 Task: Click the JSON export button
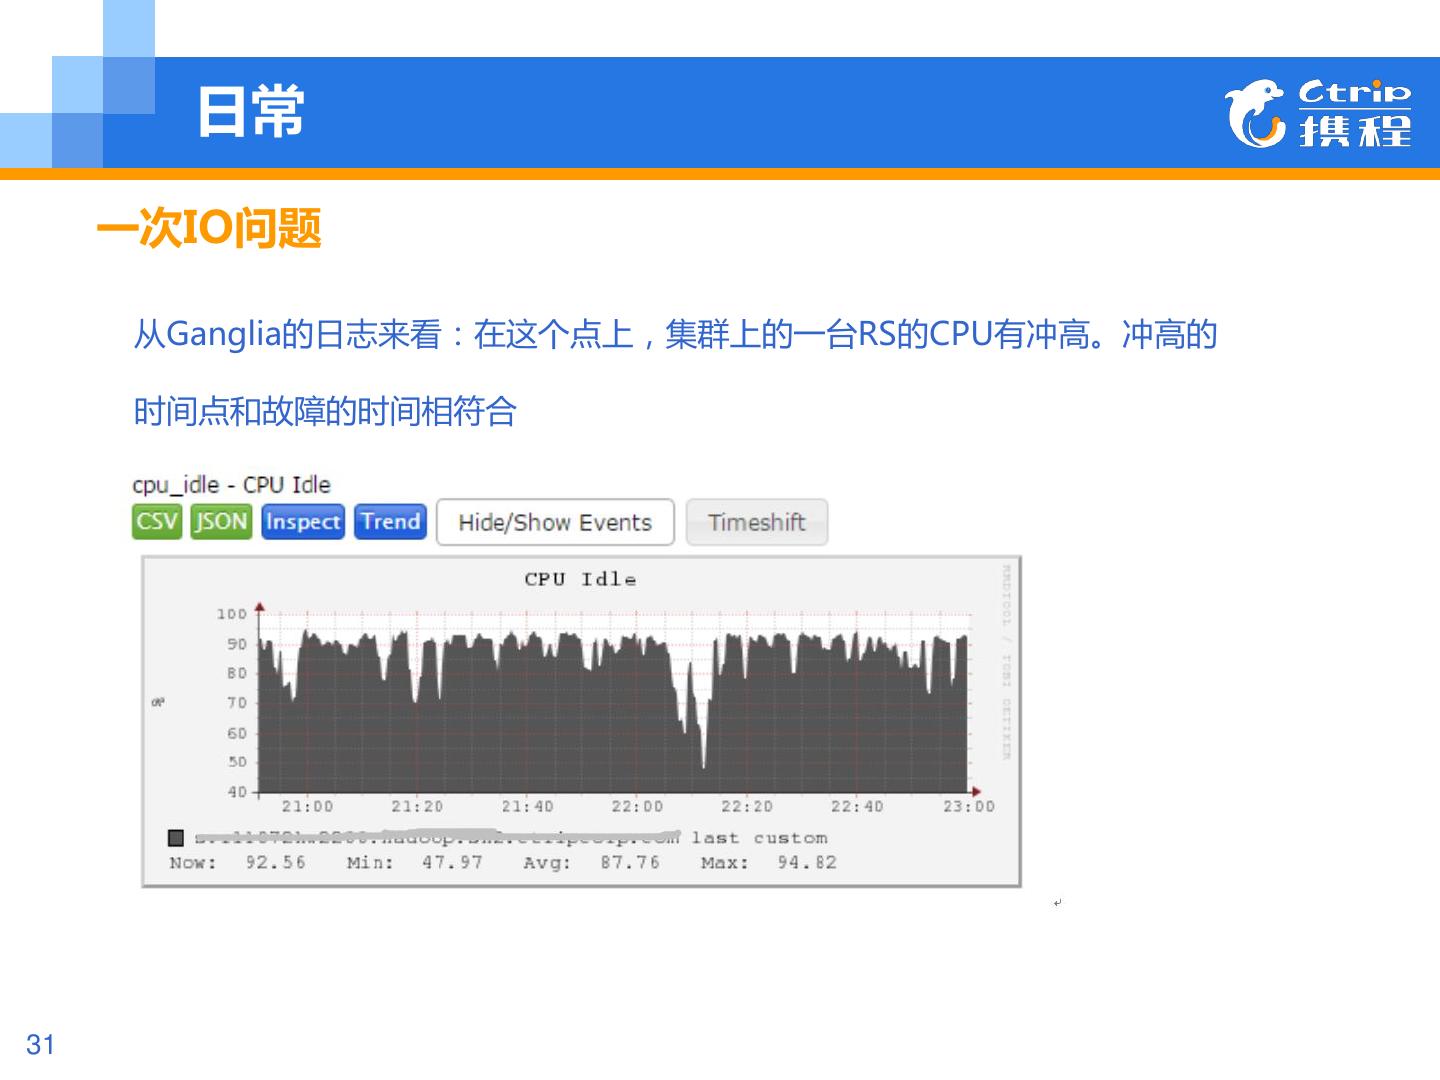tap(221, 521)
